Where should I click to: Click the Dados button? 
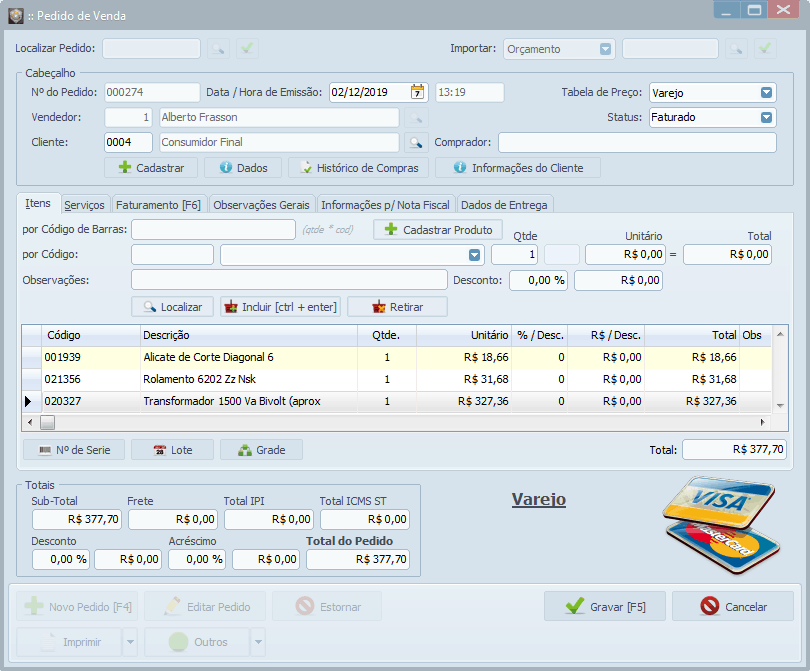coord(243,168)
